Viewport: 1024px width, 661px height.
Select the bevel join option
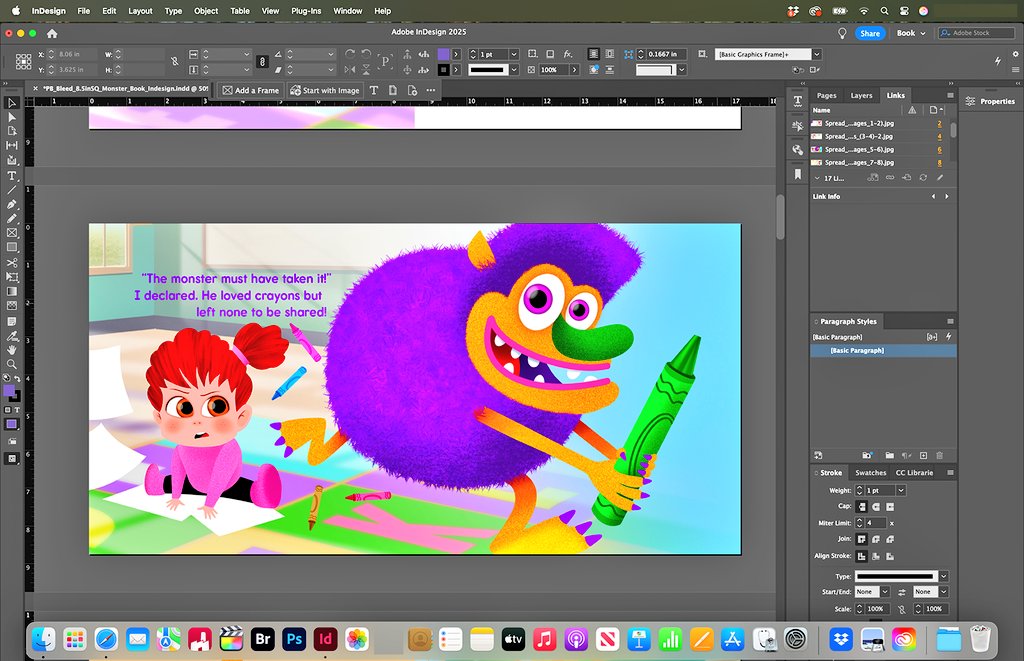coord(890,540)
